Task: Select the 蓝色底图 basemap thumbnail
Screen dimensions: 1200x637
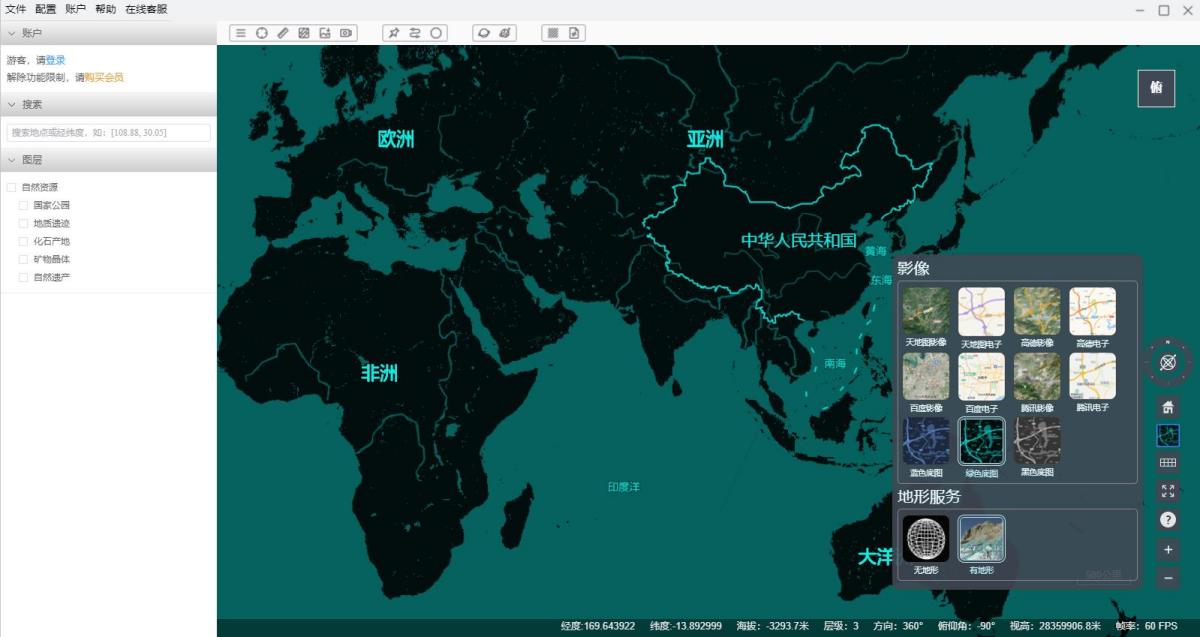Action: click(926, 442)
